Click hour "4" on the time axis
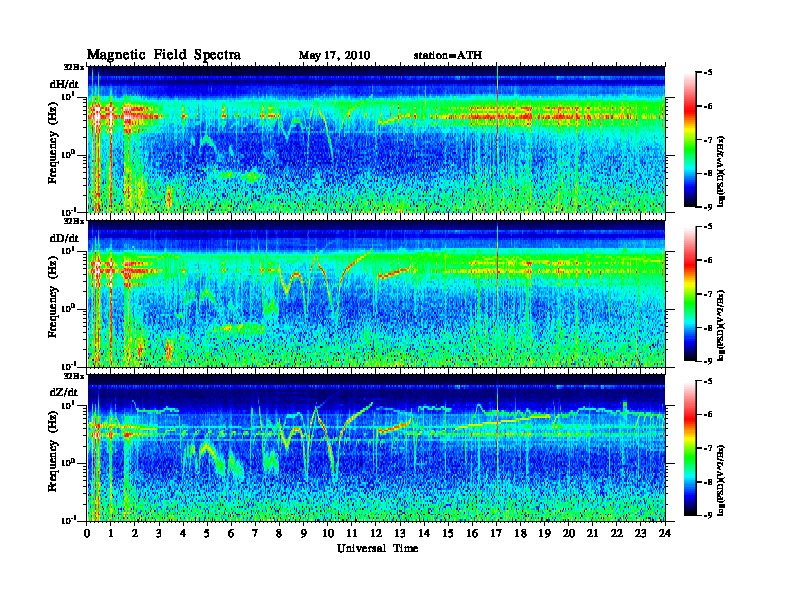The width and height of the screenshot is (792, 612). (183, 534)
